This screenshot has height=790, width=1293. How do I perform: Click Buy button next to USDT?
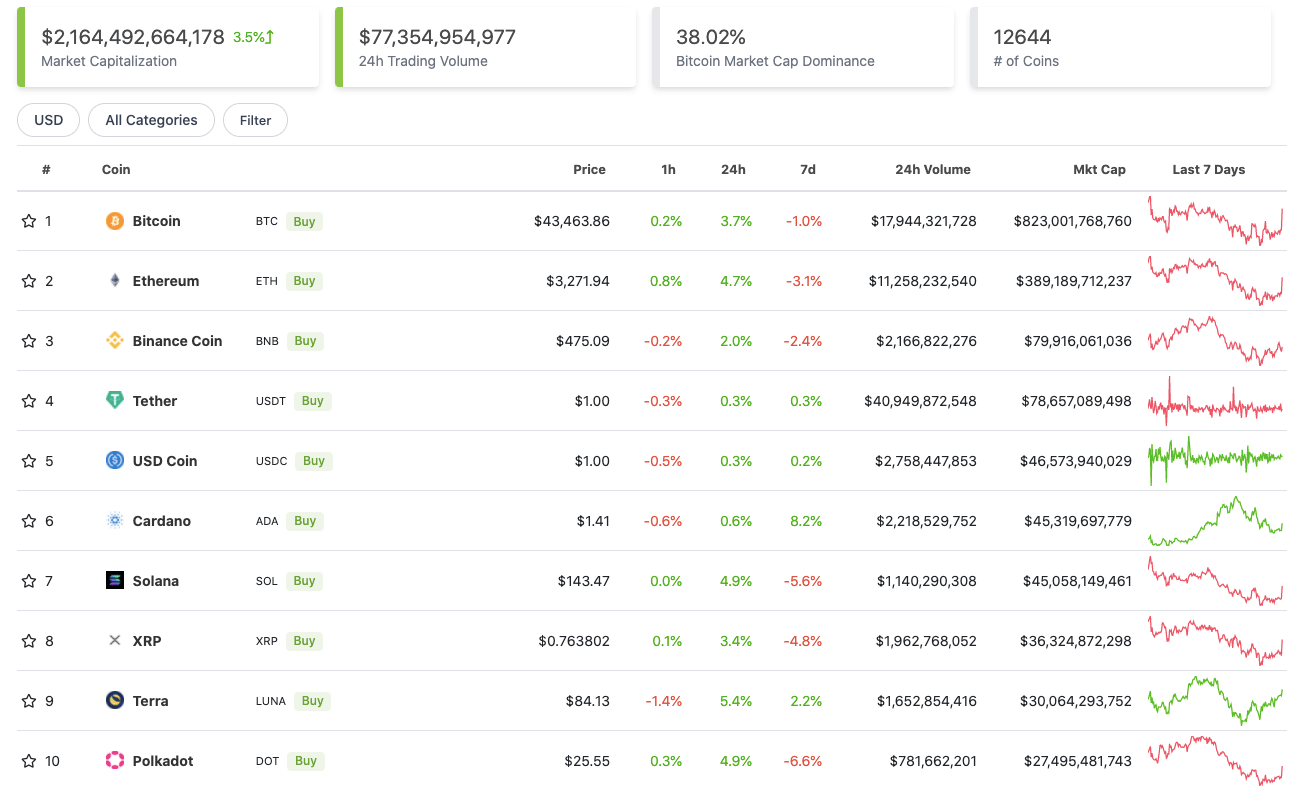point(312,401)
